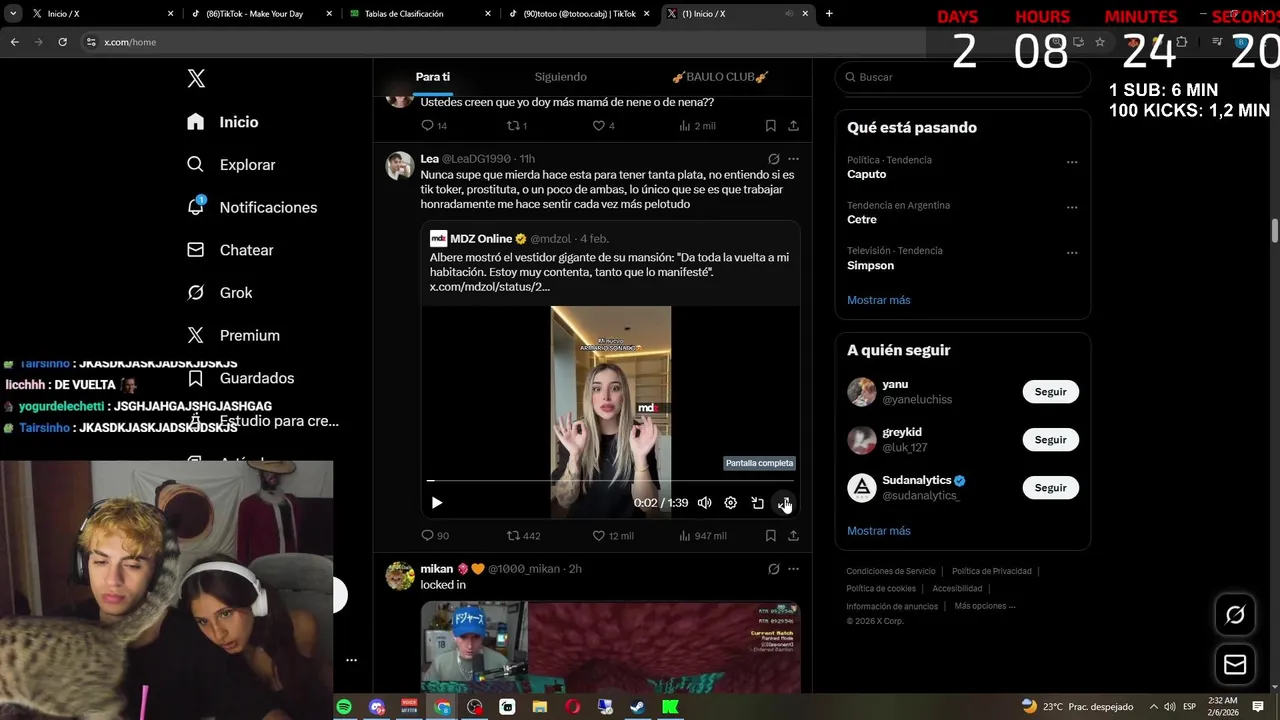The width and height of the screenshot is (1280, 720).
Task: Switch to the Siguiendo tab
Action: point(560,77)
